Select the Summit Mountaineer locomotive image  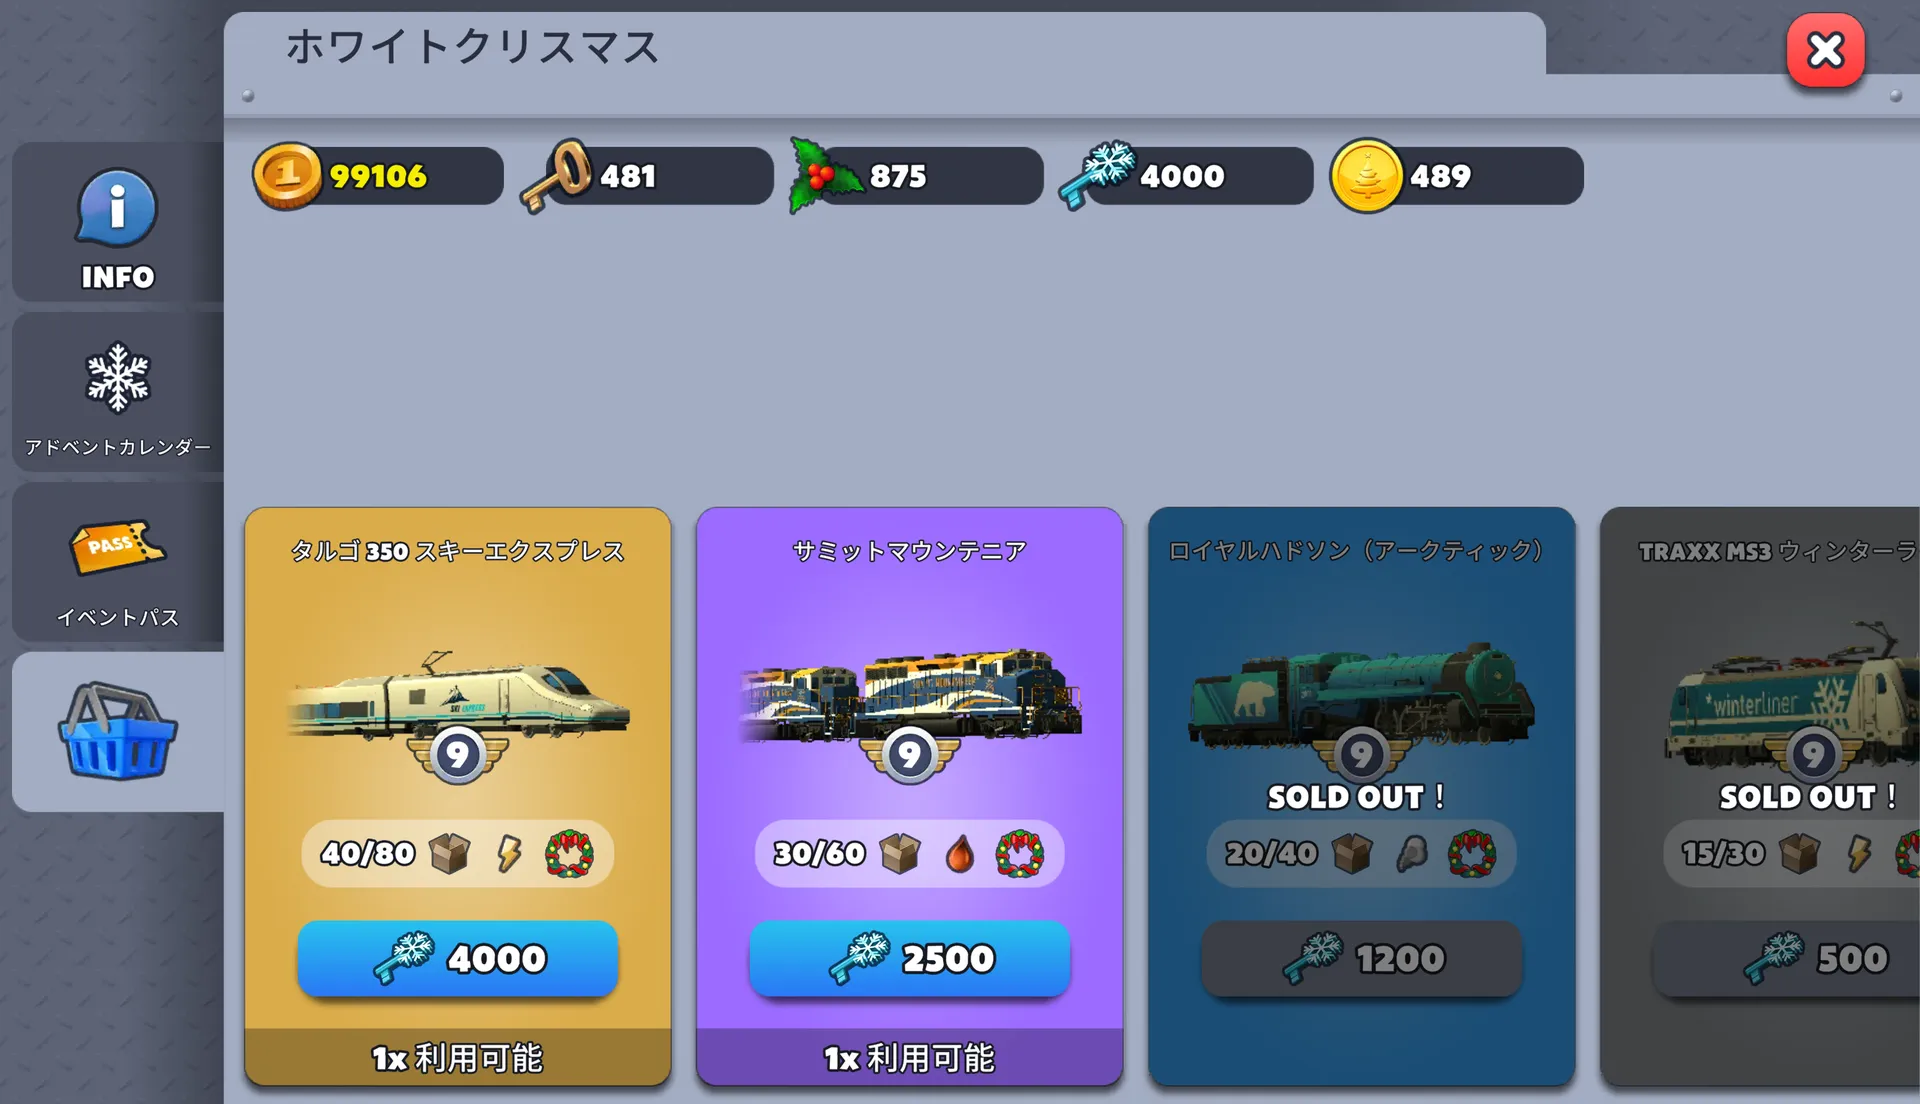(x=910, y=696)
